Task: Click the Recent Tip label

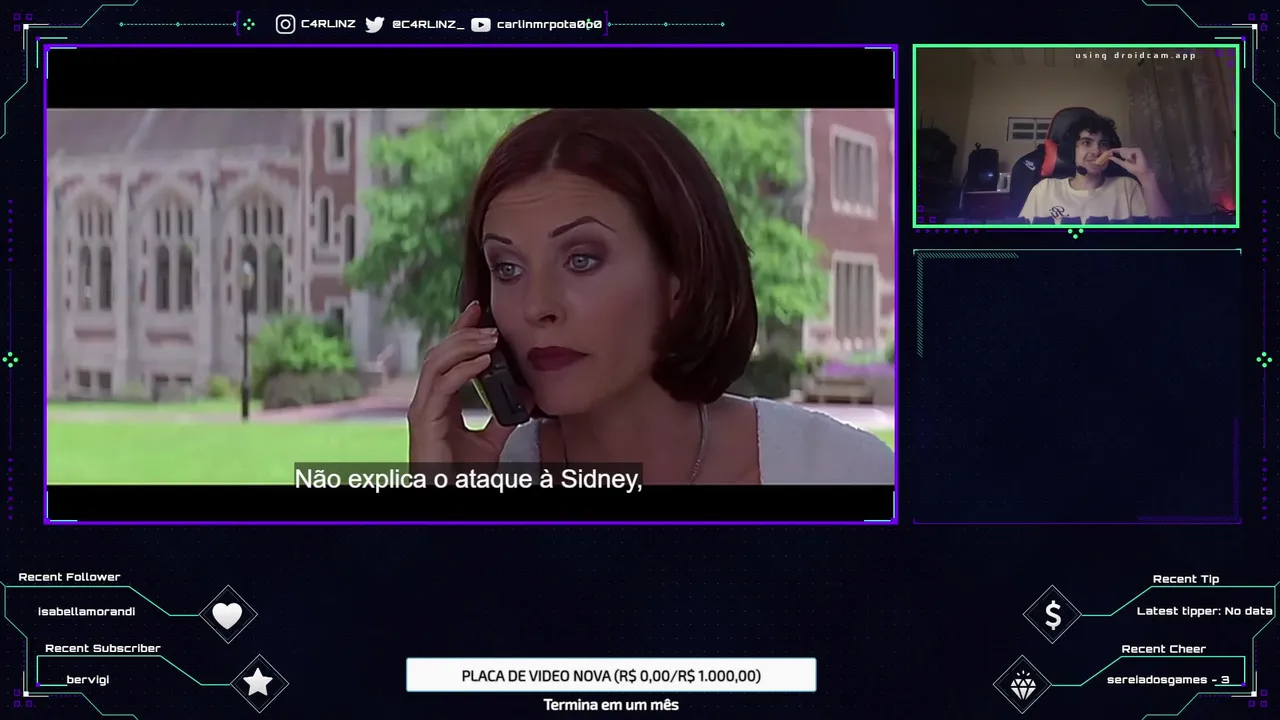Action: [x=1186, y=579]
